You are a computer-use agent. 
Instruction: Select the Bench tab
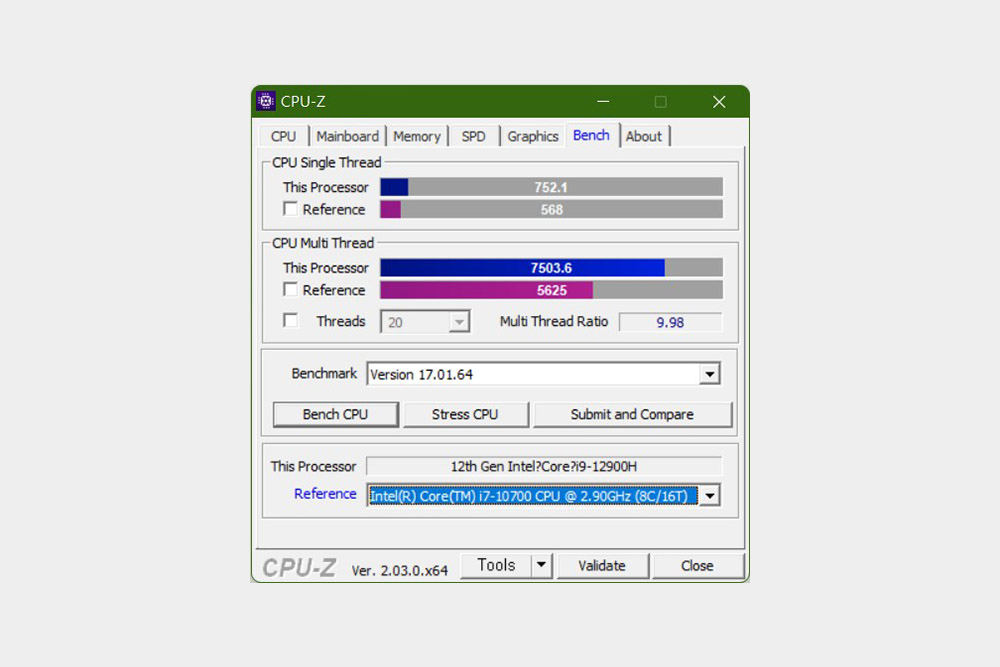(591, 135)
